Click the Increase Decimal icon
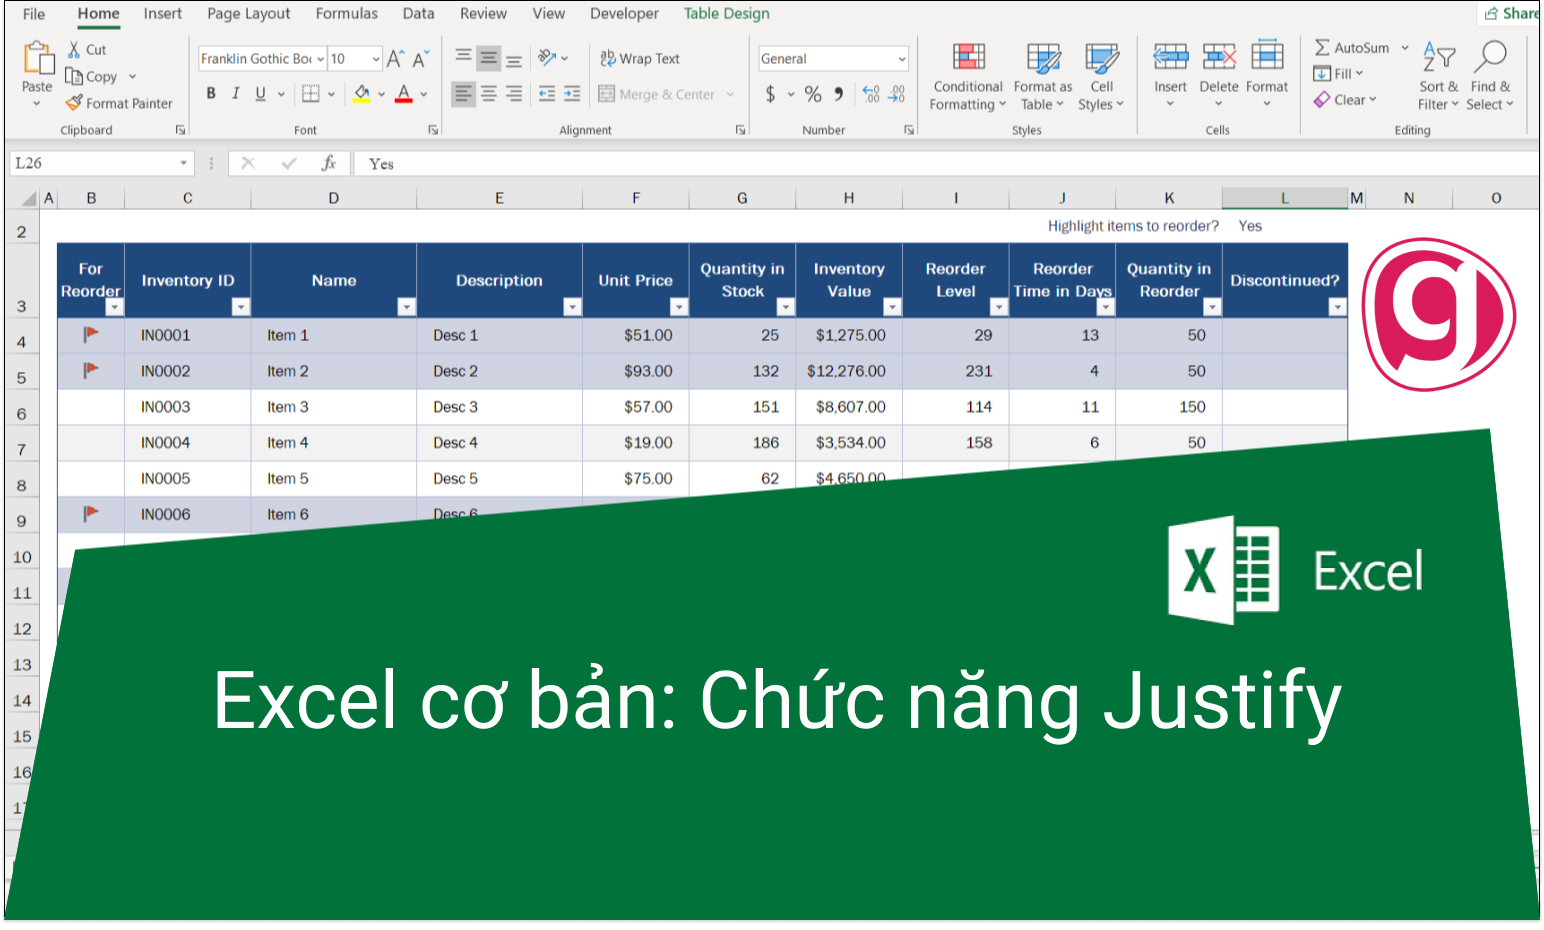 (871, 93)
